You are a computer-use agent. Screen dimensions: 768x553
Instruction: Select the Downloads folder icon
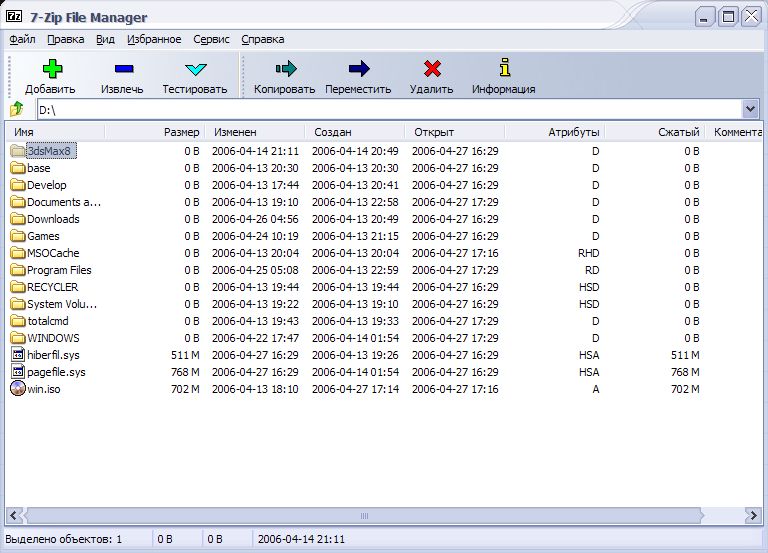pyautogui.click(x=18, y=218)
